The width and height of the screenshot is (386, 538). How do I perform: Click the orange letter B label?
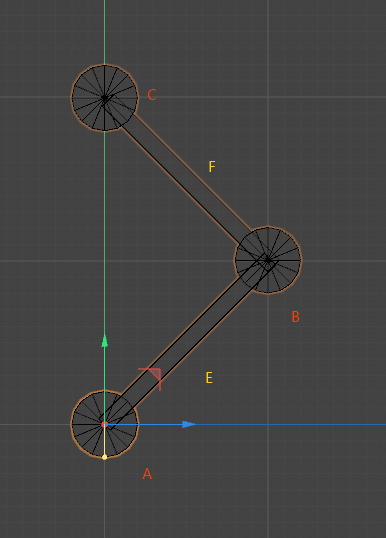click(295, 317)
